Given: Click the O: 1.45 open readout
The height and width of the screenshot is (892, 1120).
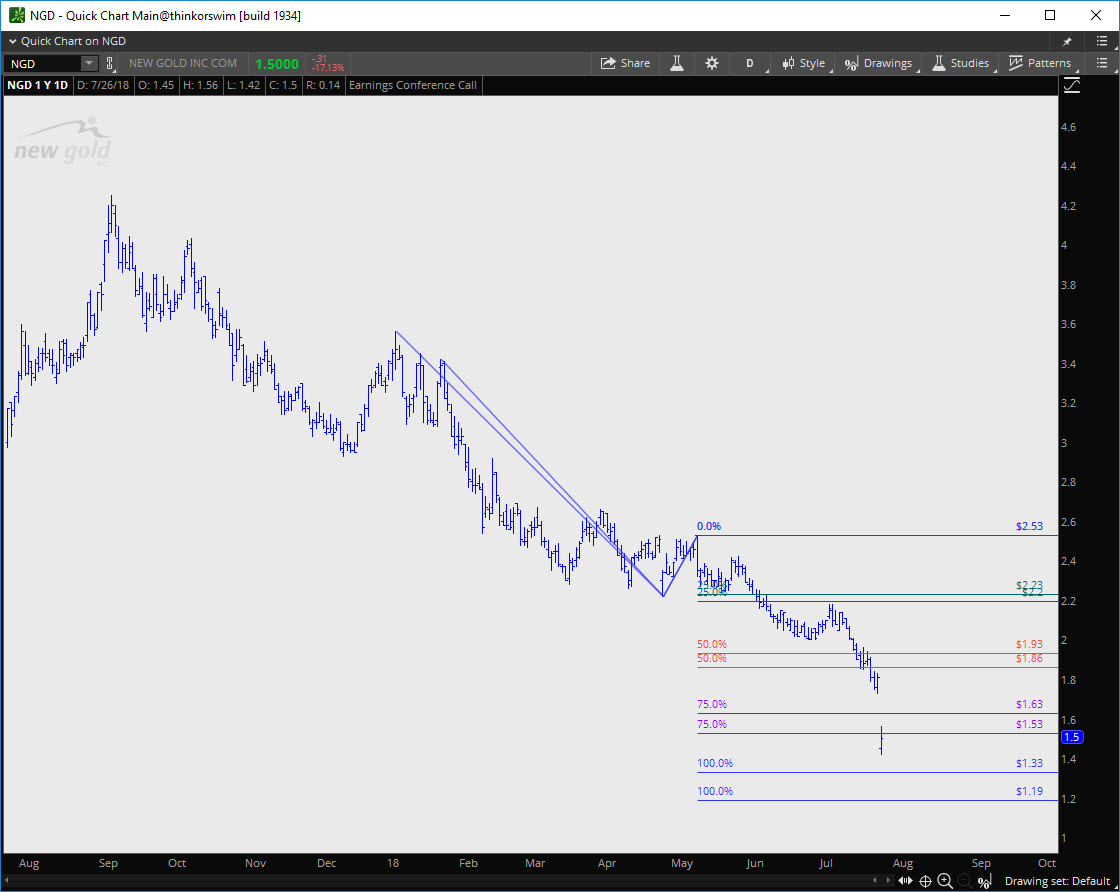Looking at the screenshot, I should [x=156, y=85].
